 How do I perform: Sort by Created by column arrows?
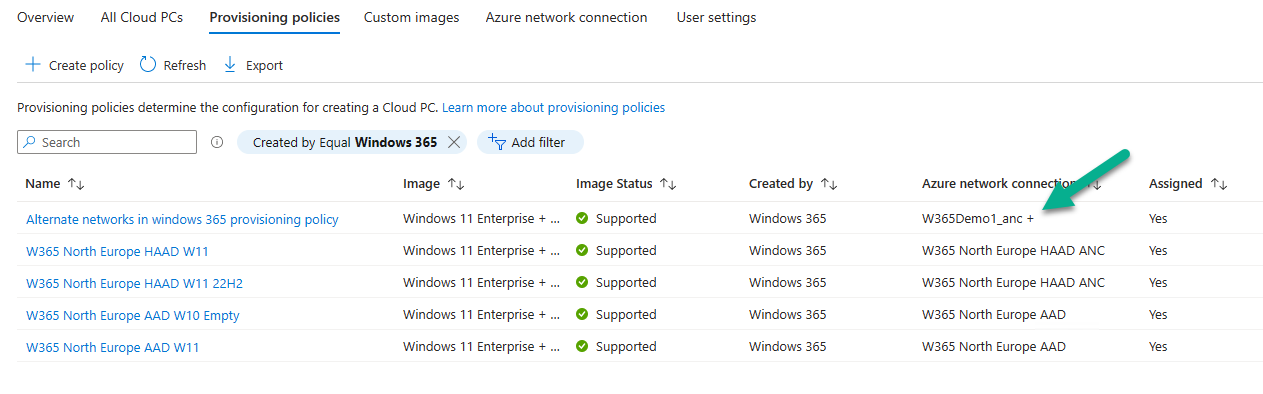[829, 184]
